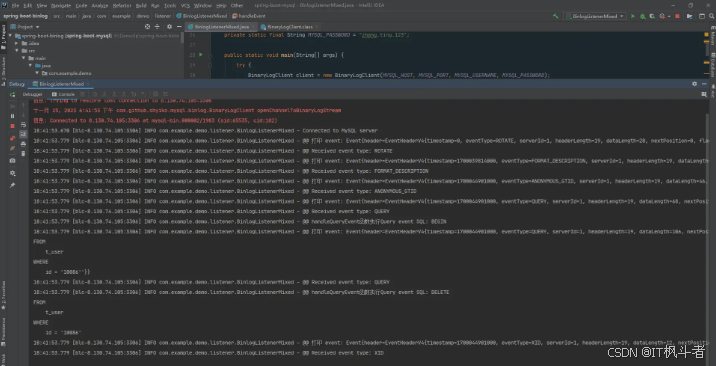Image resolution: width=716 pixels, height=366 pixels.
Task: Run with coverage icon in toolbar
Action: click(652, 16)
